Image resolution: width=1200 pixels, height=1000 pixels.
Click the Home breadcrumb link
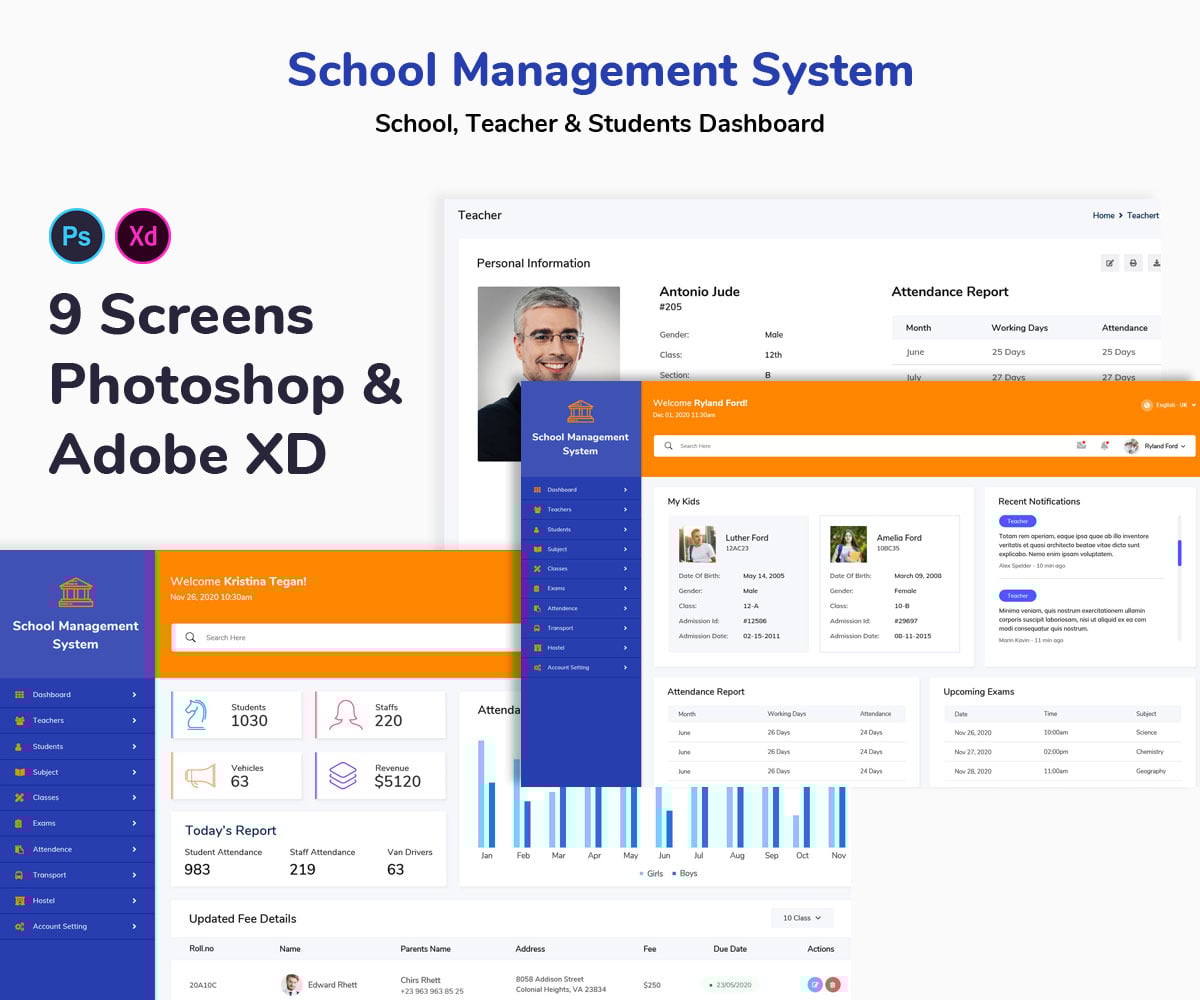coord(1104,215)
